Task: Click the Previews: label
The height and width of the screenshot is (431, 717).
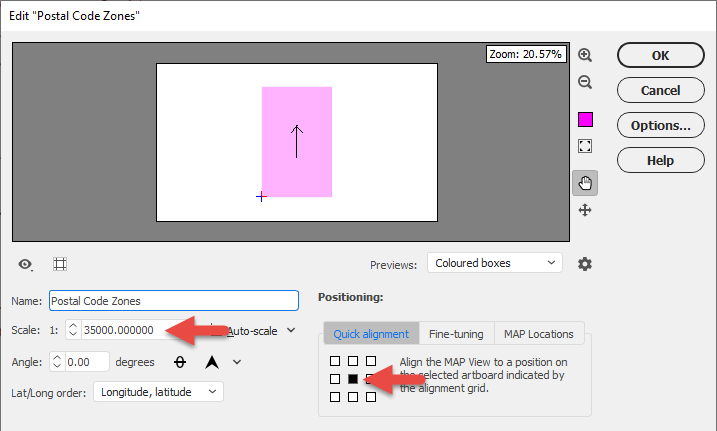Action: [393, 265]
